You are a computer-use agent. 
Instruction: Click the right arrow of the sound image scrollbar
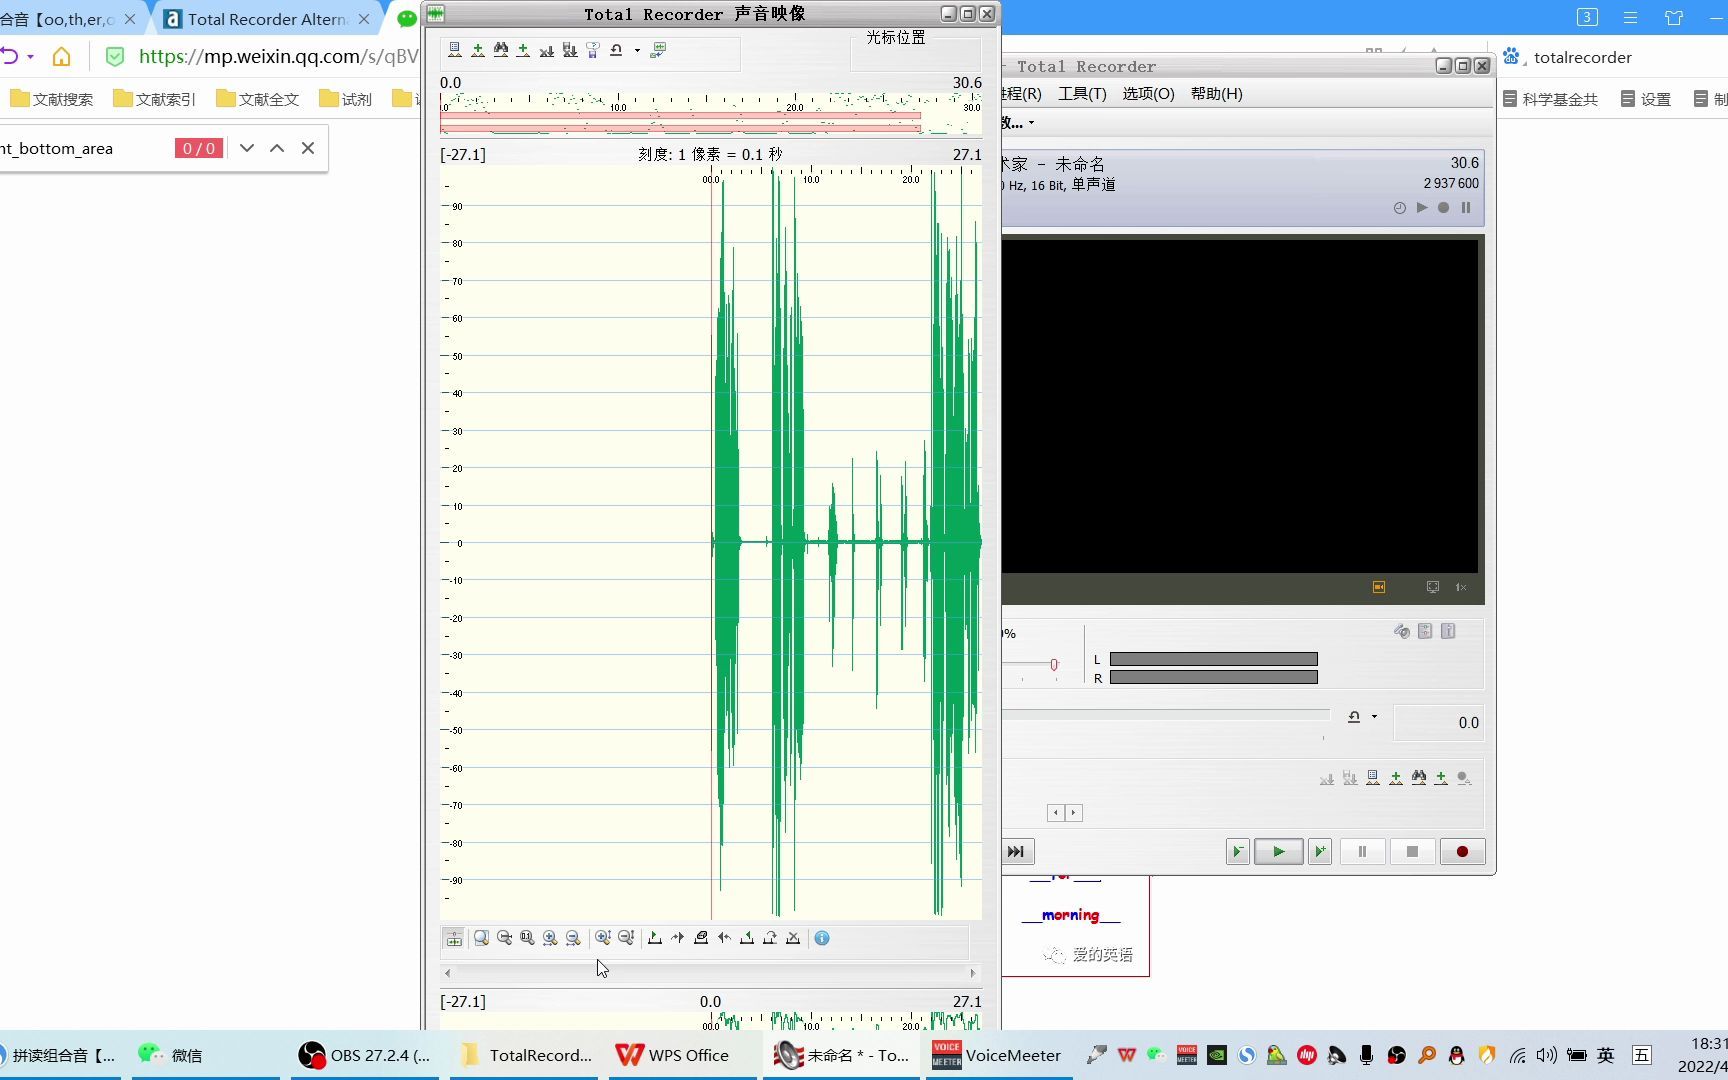click(x=973, y=973)
